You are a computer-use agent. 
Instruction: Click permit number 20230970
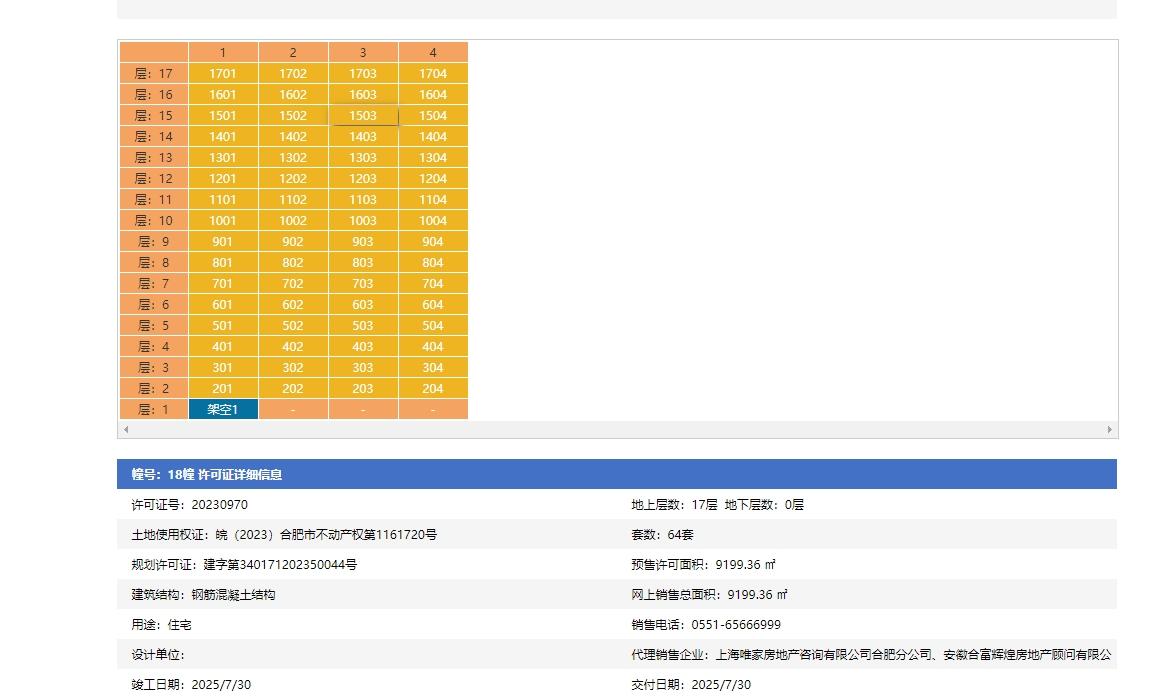point(219,505)
